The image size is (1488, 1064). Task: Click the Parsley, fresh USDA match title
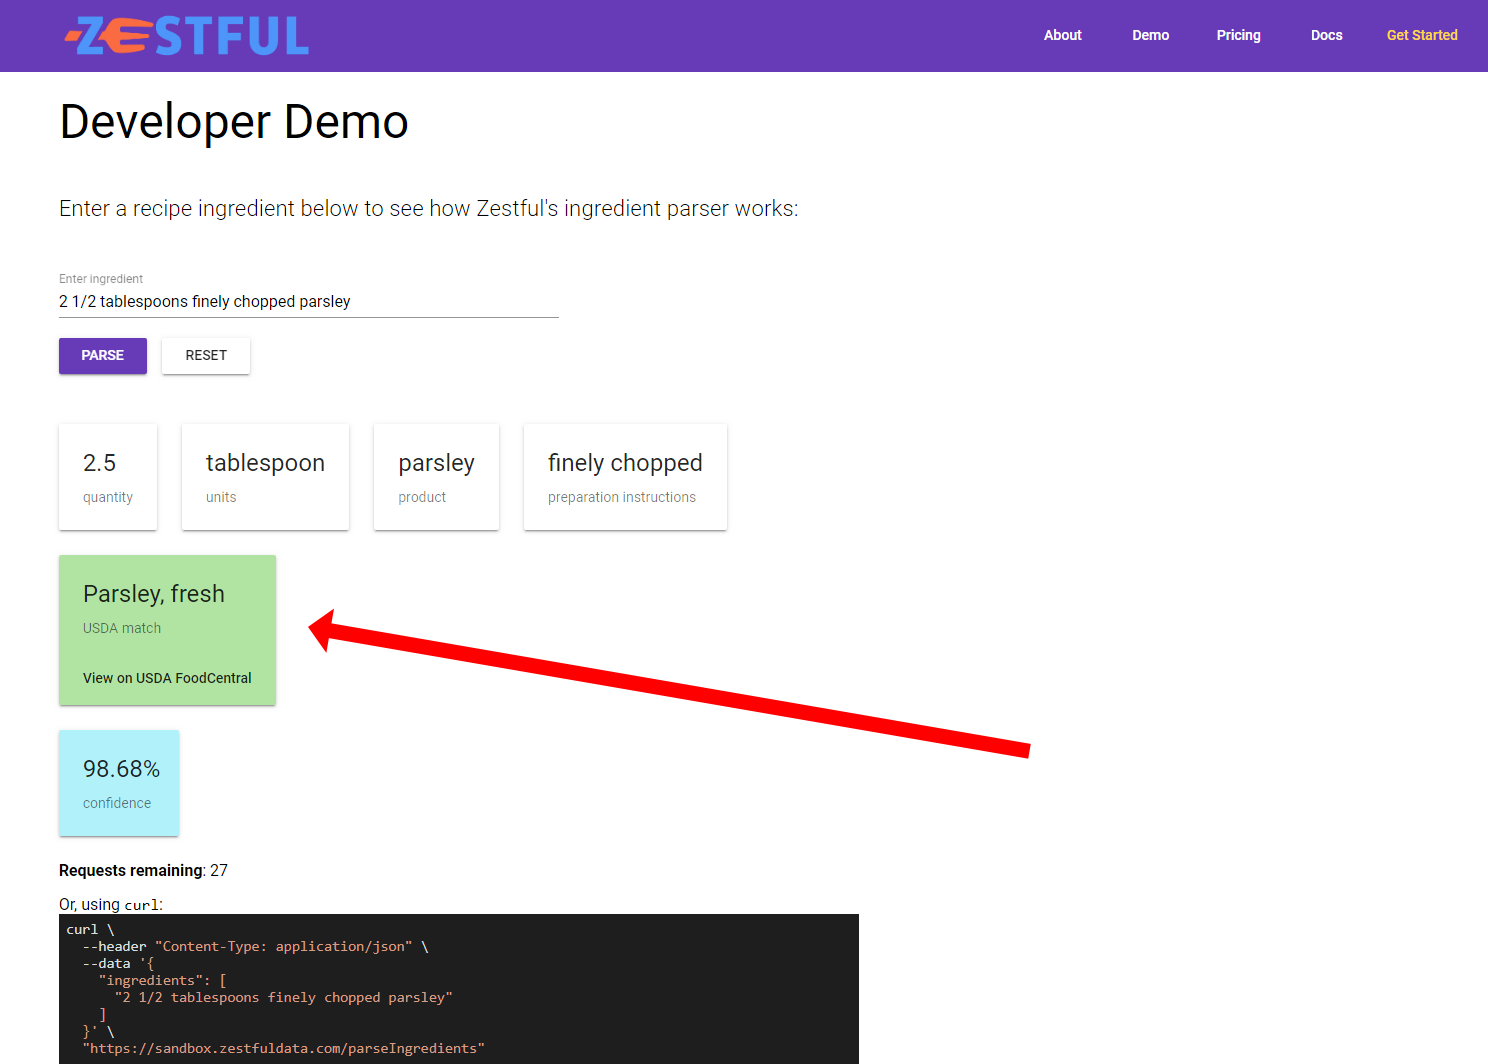pos(154,594)
